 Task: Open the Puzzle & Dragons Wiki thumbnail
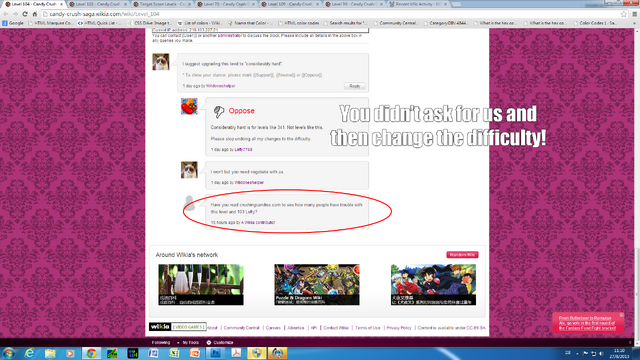pos(317,284)
